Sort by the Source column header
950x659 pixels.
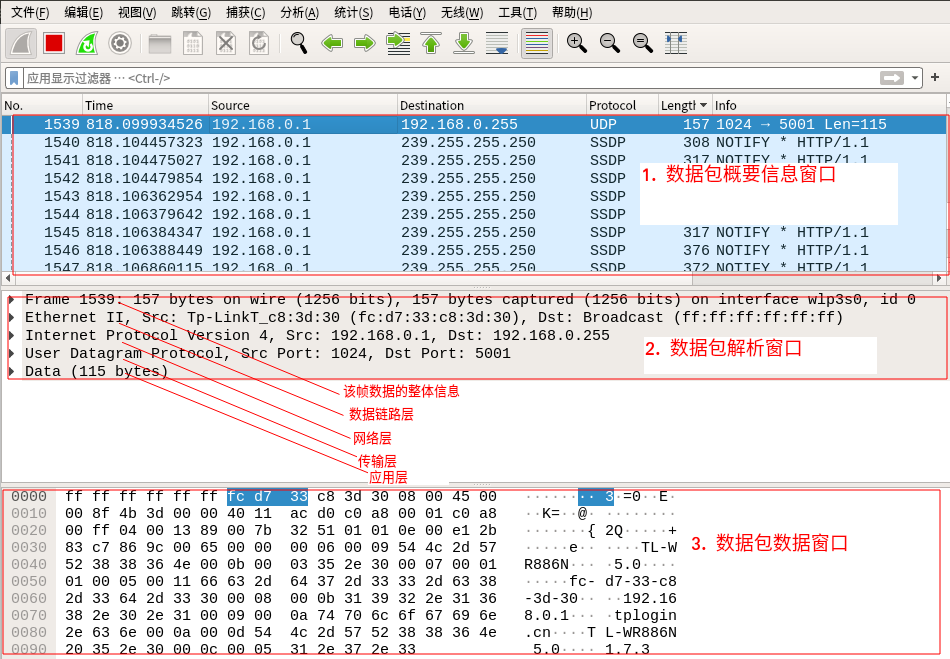coord(303,105)
